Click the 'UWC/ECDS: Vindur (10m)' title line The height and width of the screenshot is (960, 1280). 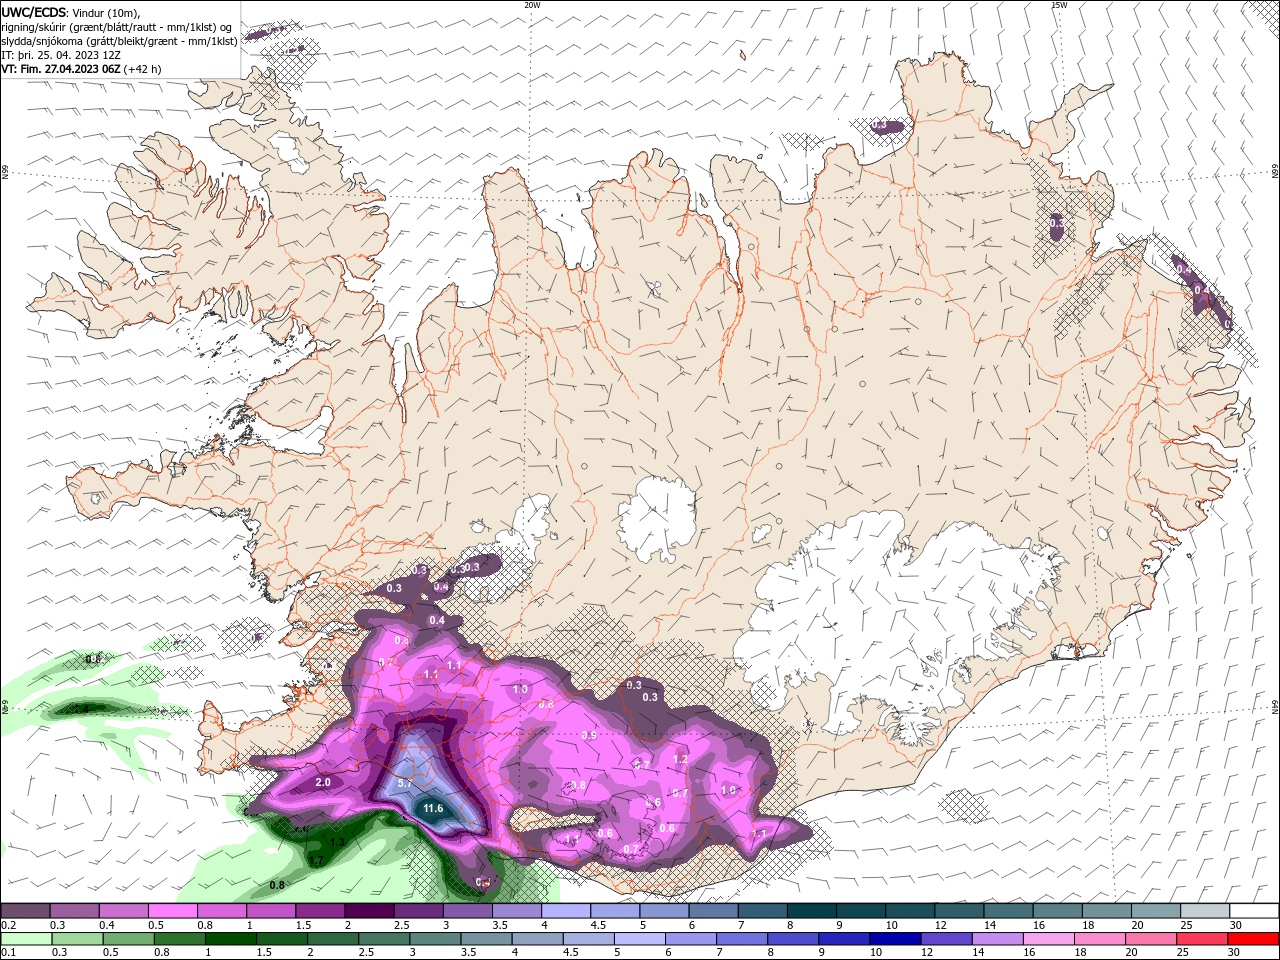coord(71,12)
